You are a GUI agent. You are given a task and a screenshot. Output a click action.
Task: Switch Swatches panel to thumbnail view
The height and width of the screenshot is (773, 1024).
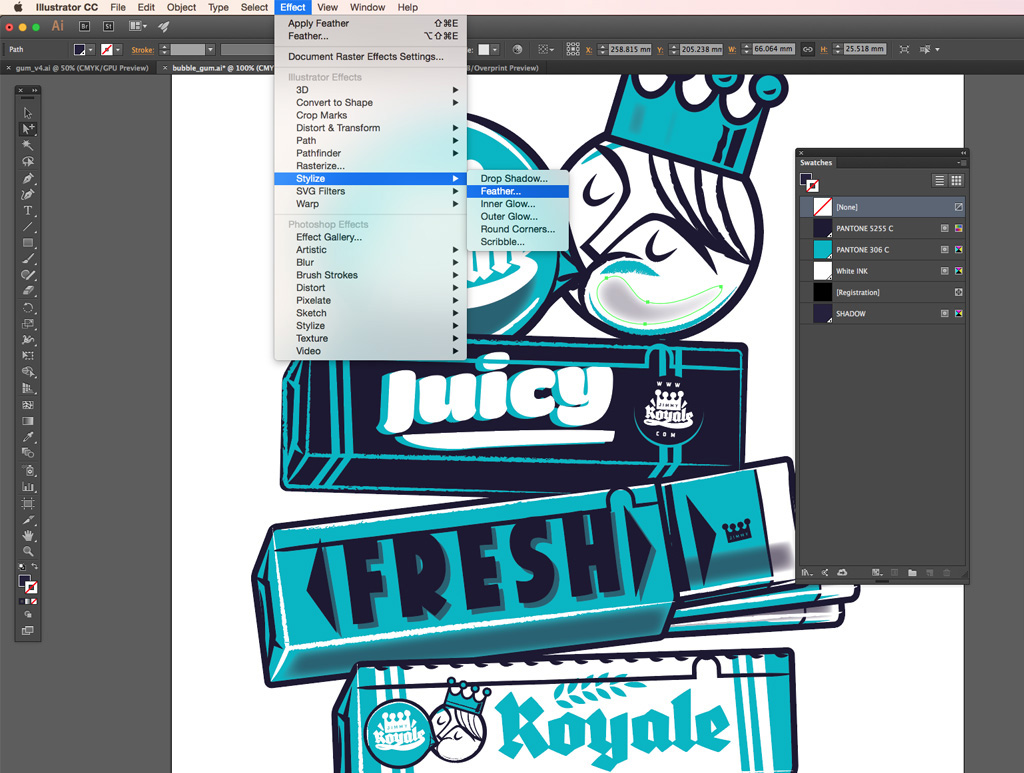coord(956,180)
